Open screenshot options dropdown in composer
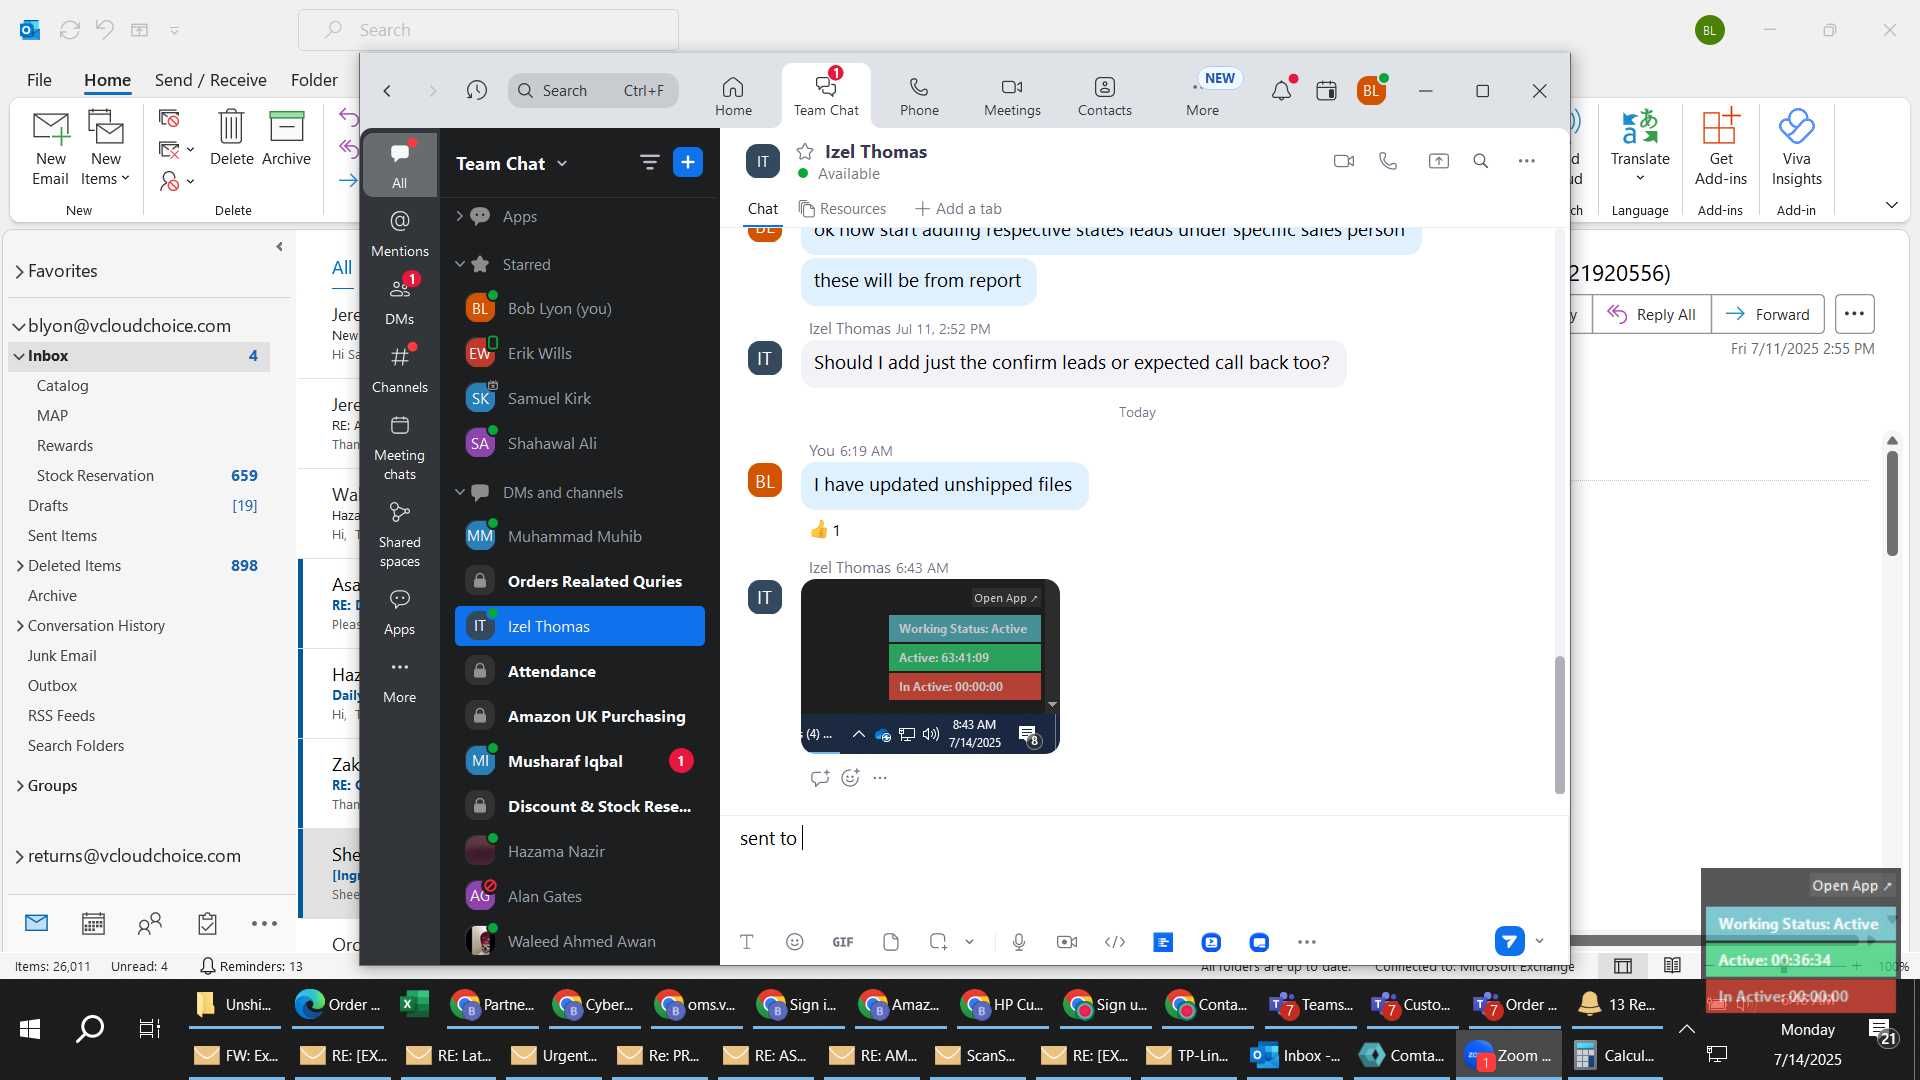 pos(969,942)
